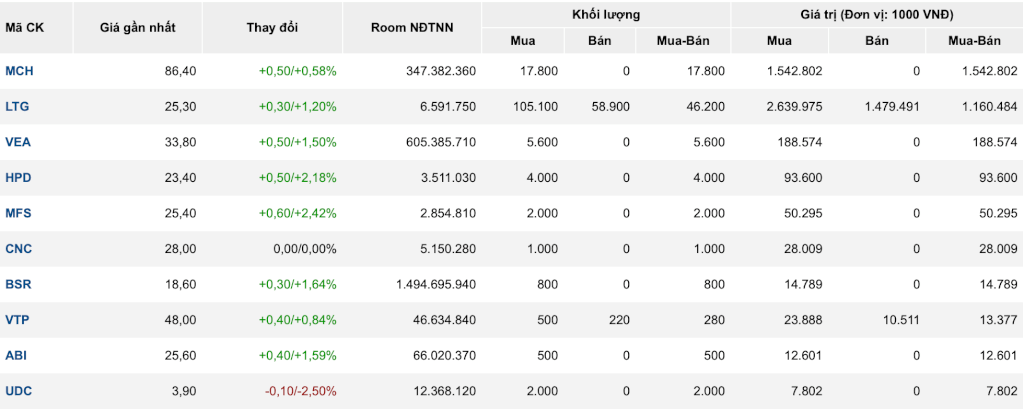Open the VEA stock ticker link
Image resolution: width=1024 pixels, height=410 pixels.
(x=18, y=142)
